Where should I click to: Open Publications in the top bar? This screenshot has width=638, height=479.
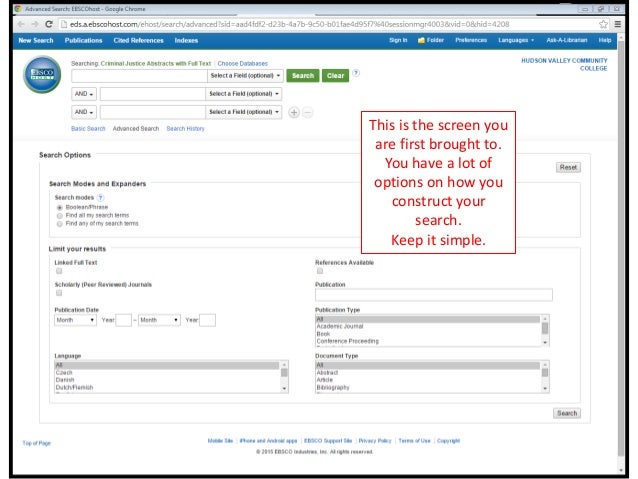coord(83,41)
